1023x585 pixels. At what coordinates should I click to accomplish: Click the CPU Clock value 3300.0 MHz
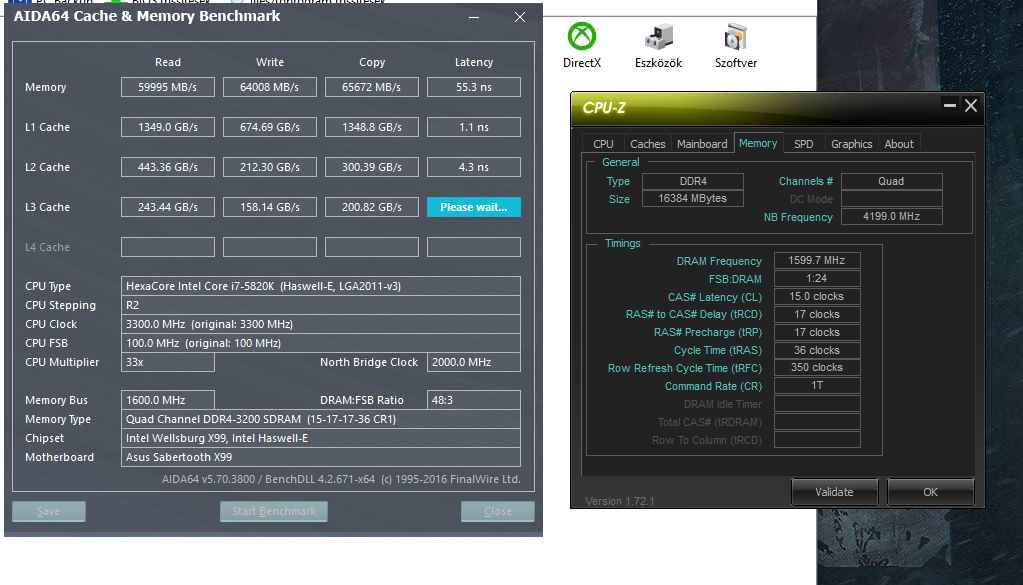click(x=321, y=324)
